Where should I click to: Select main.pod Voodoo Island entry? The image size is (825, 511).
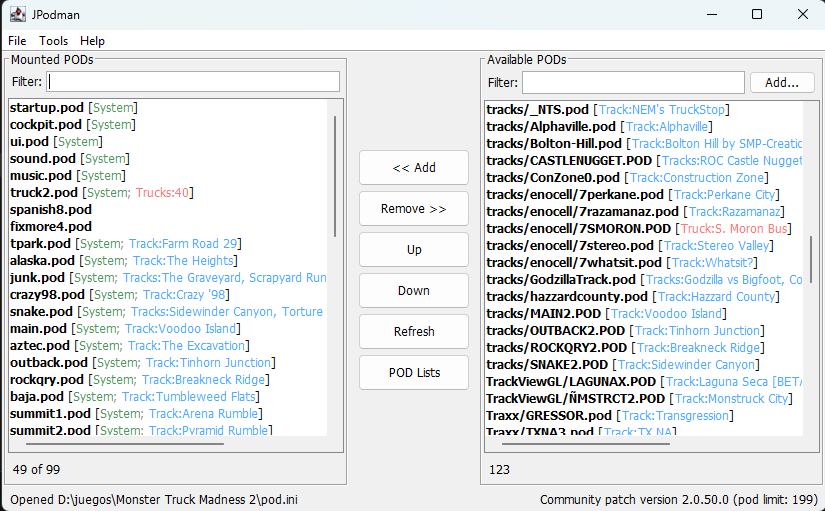(x=168, y=328)
